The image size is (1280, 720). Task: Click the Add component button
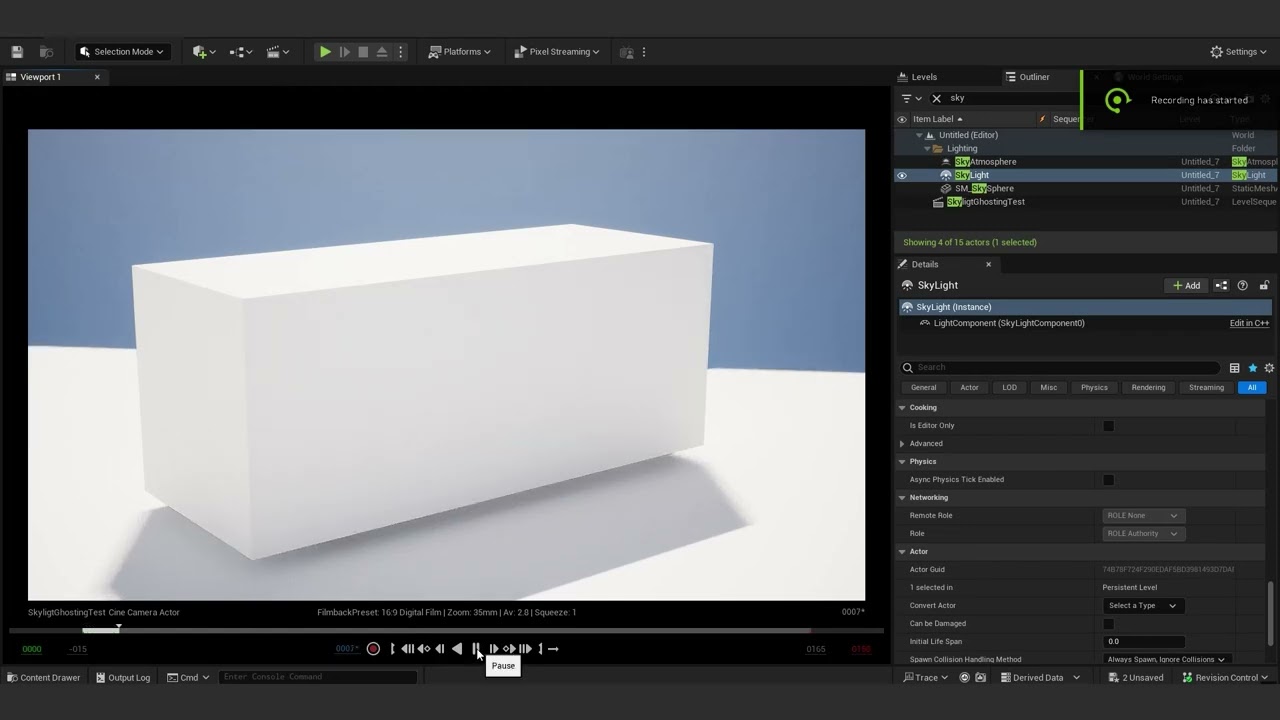point(1186,286)
